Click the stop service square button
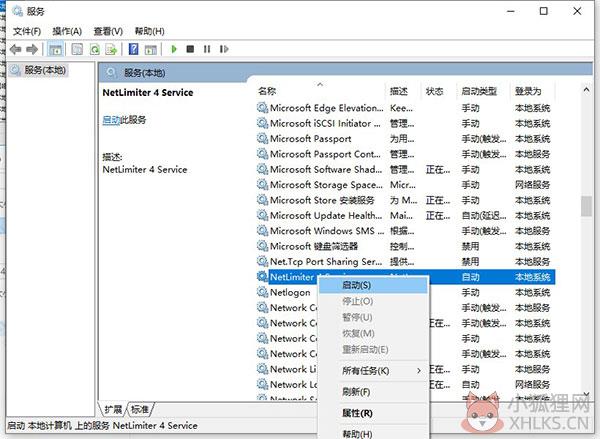Screen dimensions: 600x439 [x=190, y=49]
